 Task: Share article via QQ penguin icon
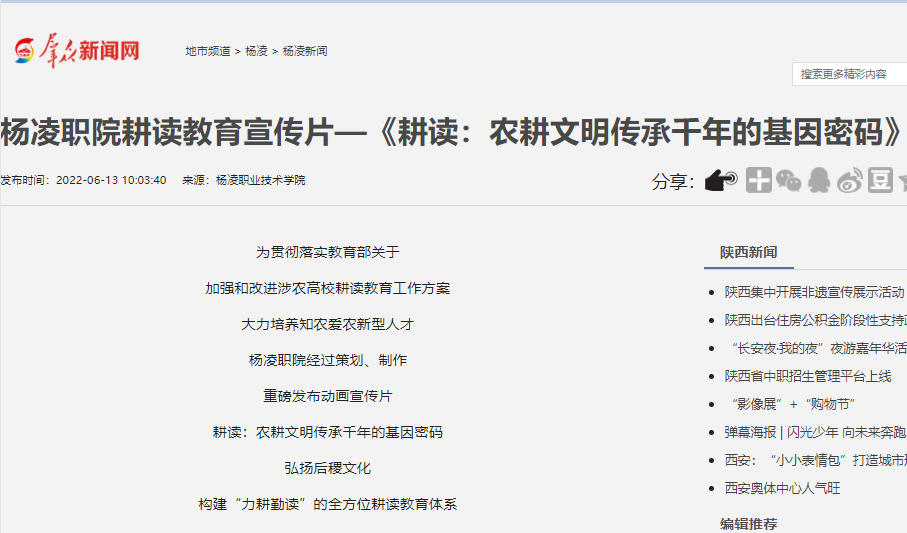pos(819,180)
